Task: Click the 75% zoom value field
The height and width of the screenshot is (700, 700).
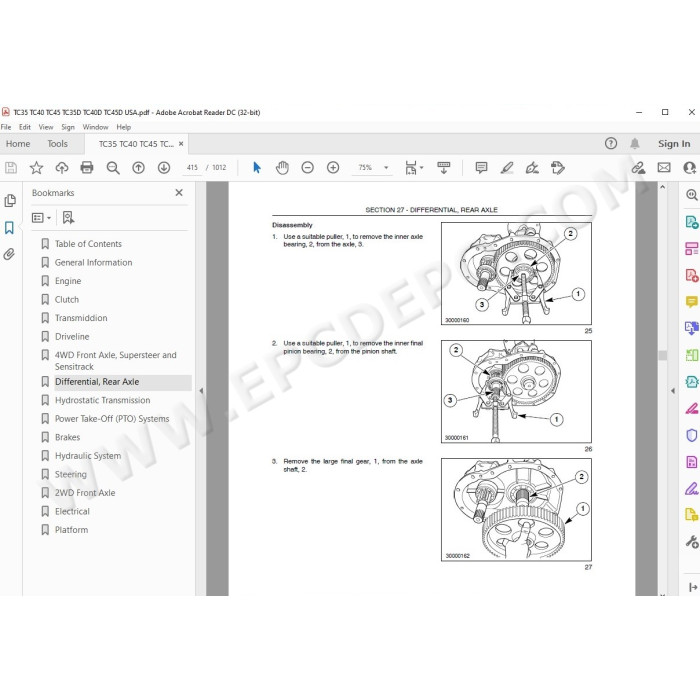Action: click(x=365, y=168)
